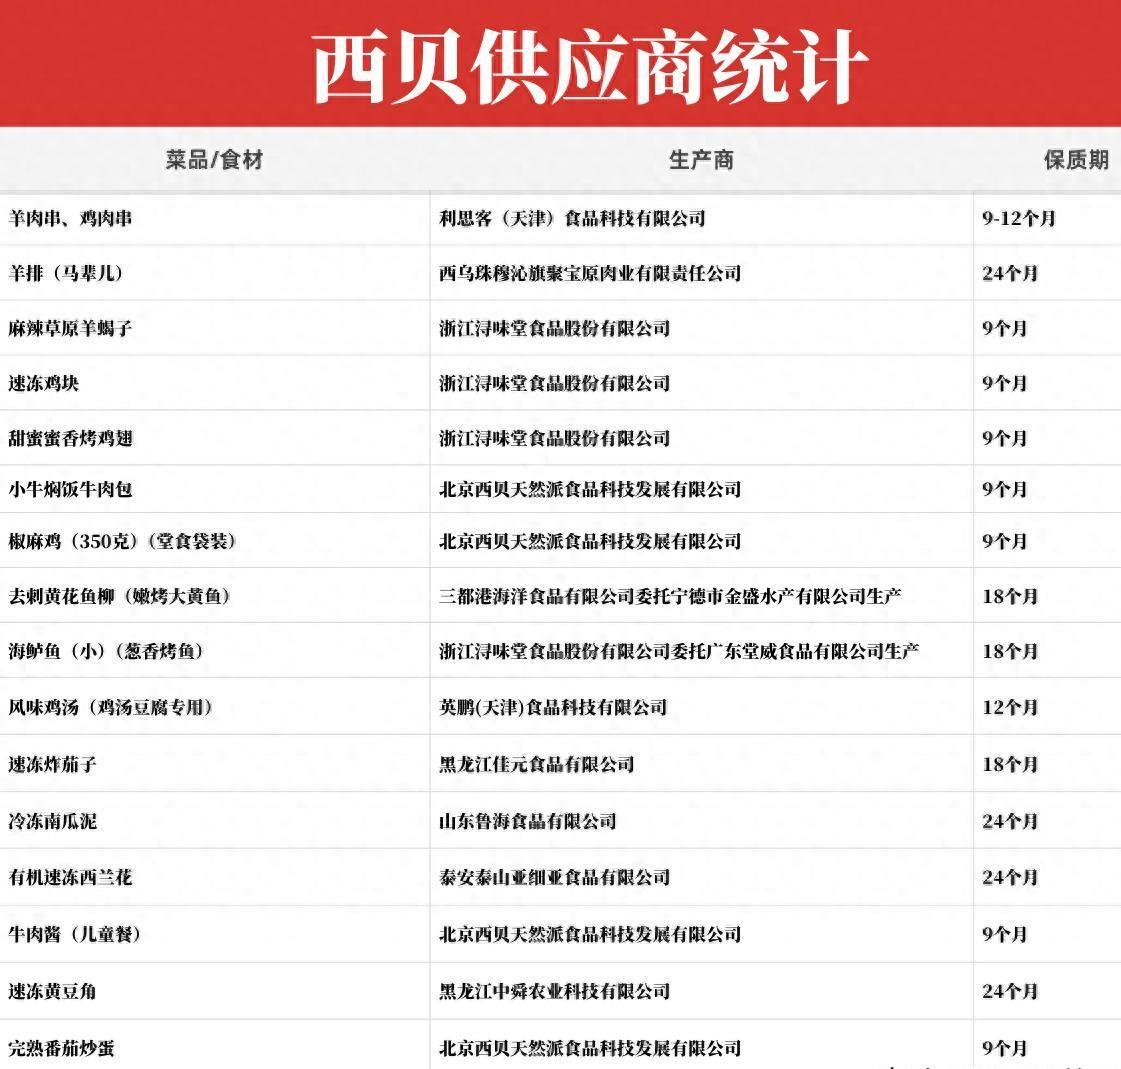The image size is (1121, 1069).
Task: Click 24个月 in the 有机速冻西兰花 row
Action: click(x=1009, y=877)
